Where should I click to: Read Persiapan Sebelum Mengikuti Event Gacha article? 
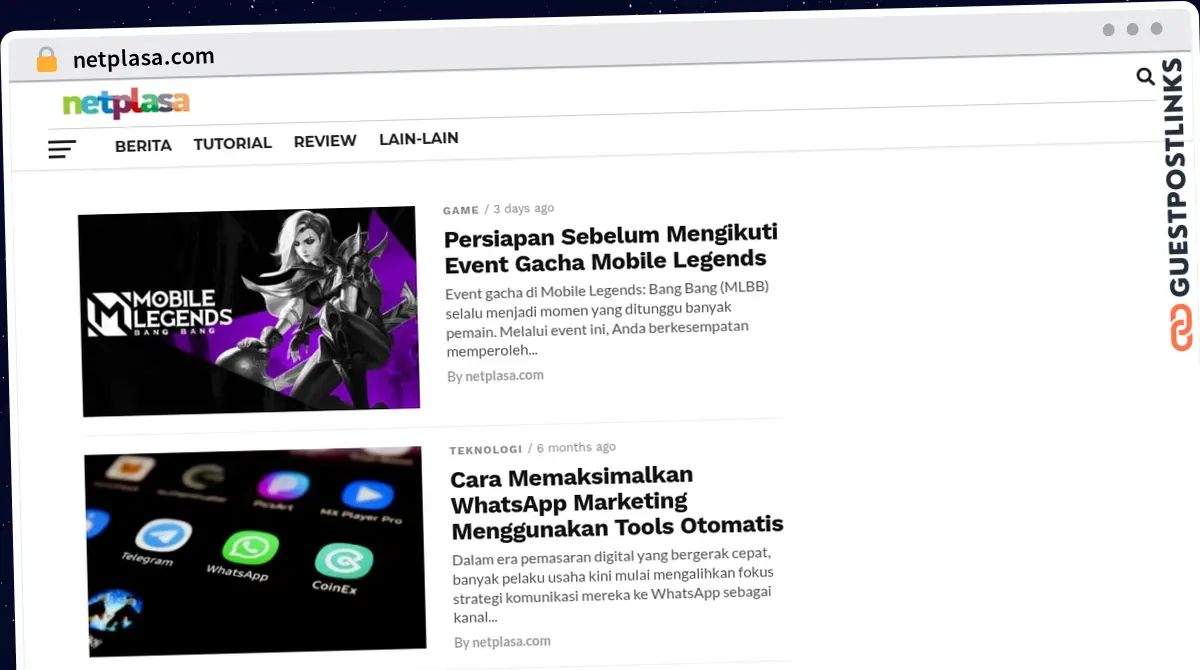point(611,248)
